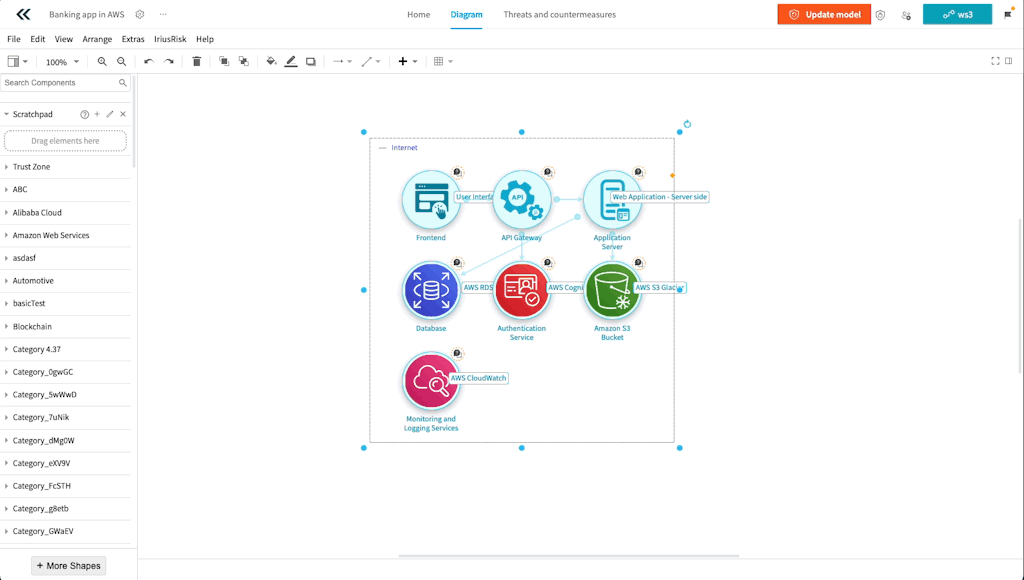The image size is (1024, 580).
Task: Delete selection with trash icon
Action: 197,61
